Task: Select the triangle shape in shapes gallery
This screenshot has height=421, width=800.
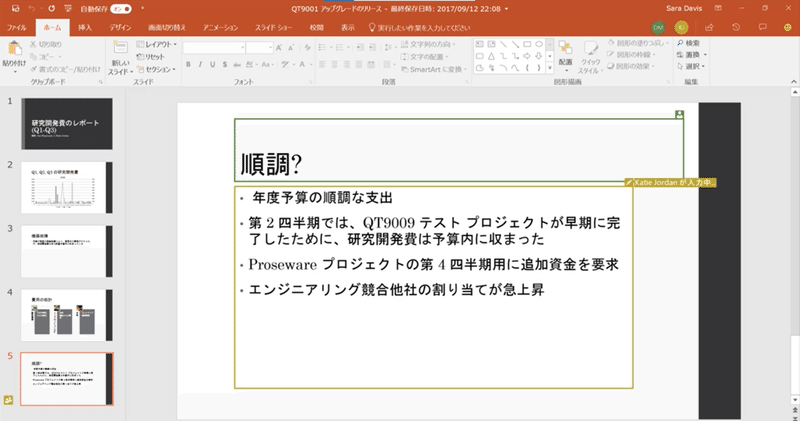Action: coord(491,56)
